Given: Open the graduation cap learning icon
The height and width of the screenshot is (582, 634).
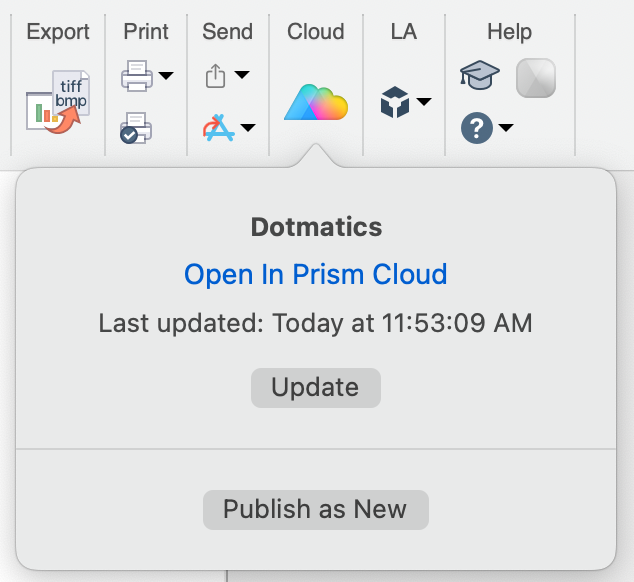Looking at the screenshot, I should (479, 76).
